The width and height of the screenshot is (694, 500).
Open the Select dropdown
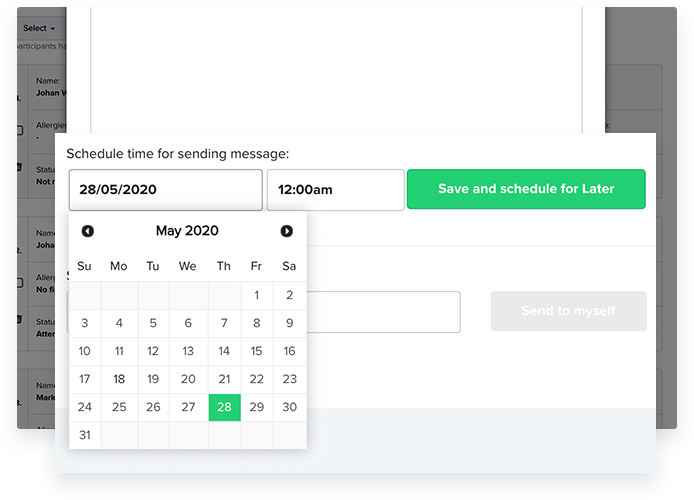tap(39, 28)
